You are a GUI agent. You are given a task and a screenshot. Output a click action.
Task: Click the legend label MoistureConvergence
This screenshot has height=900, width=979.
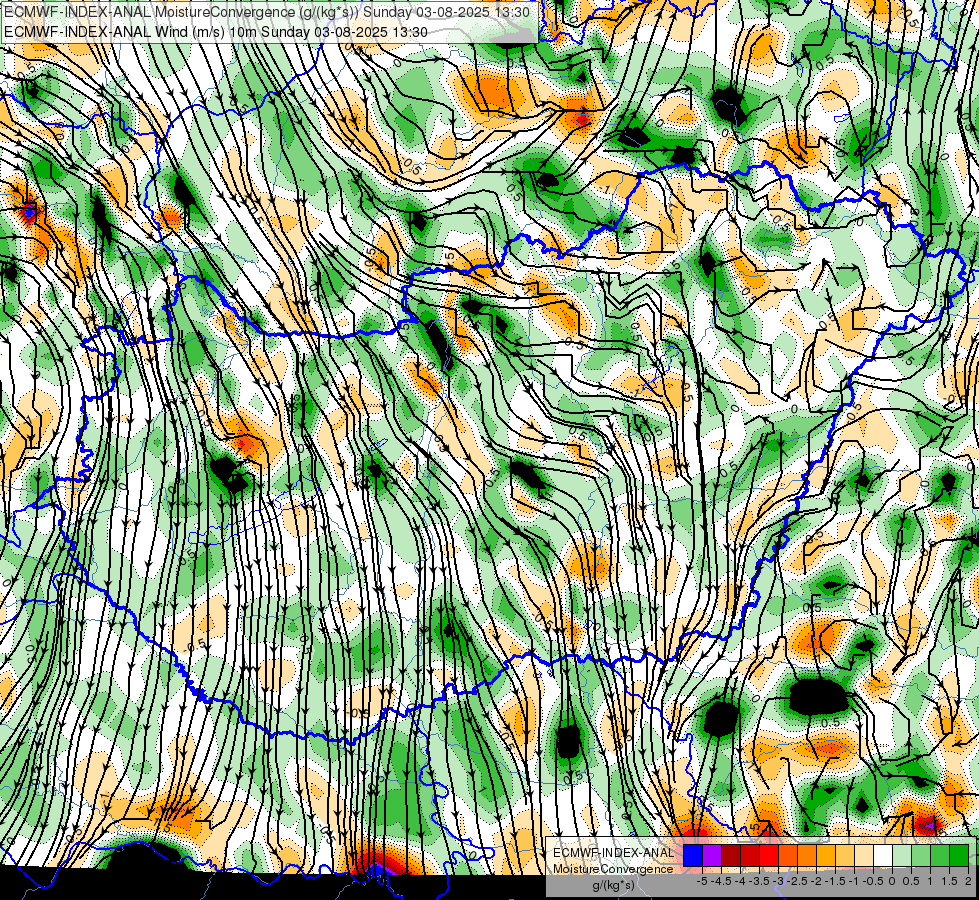[x=613, y=869]
